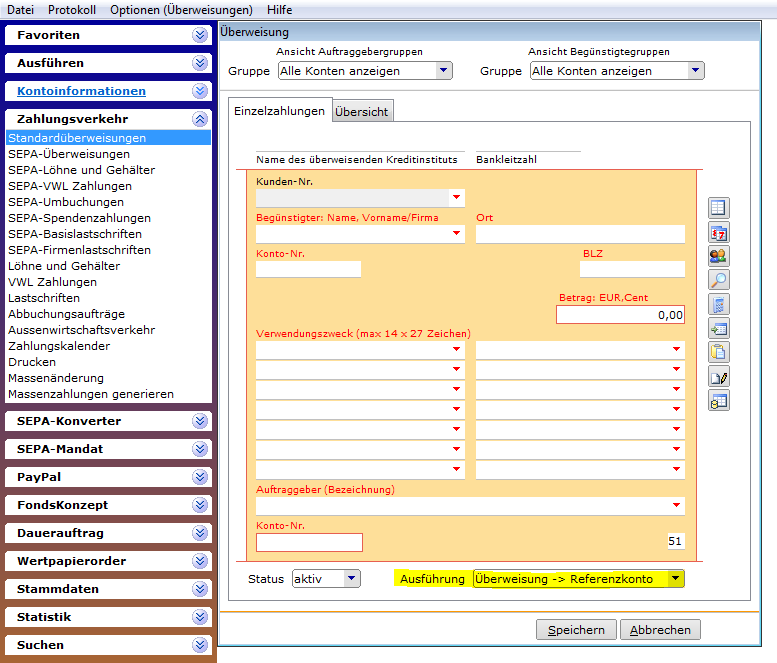Open the Kontoinformationen link
The height and width of the screenshot is (663, 777).
[x=81, y=91]
